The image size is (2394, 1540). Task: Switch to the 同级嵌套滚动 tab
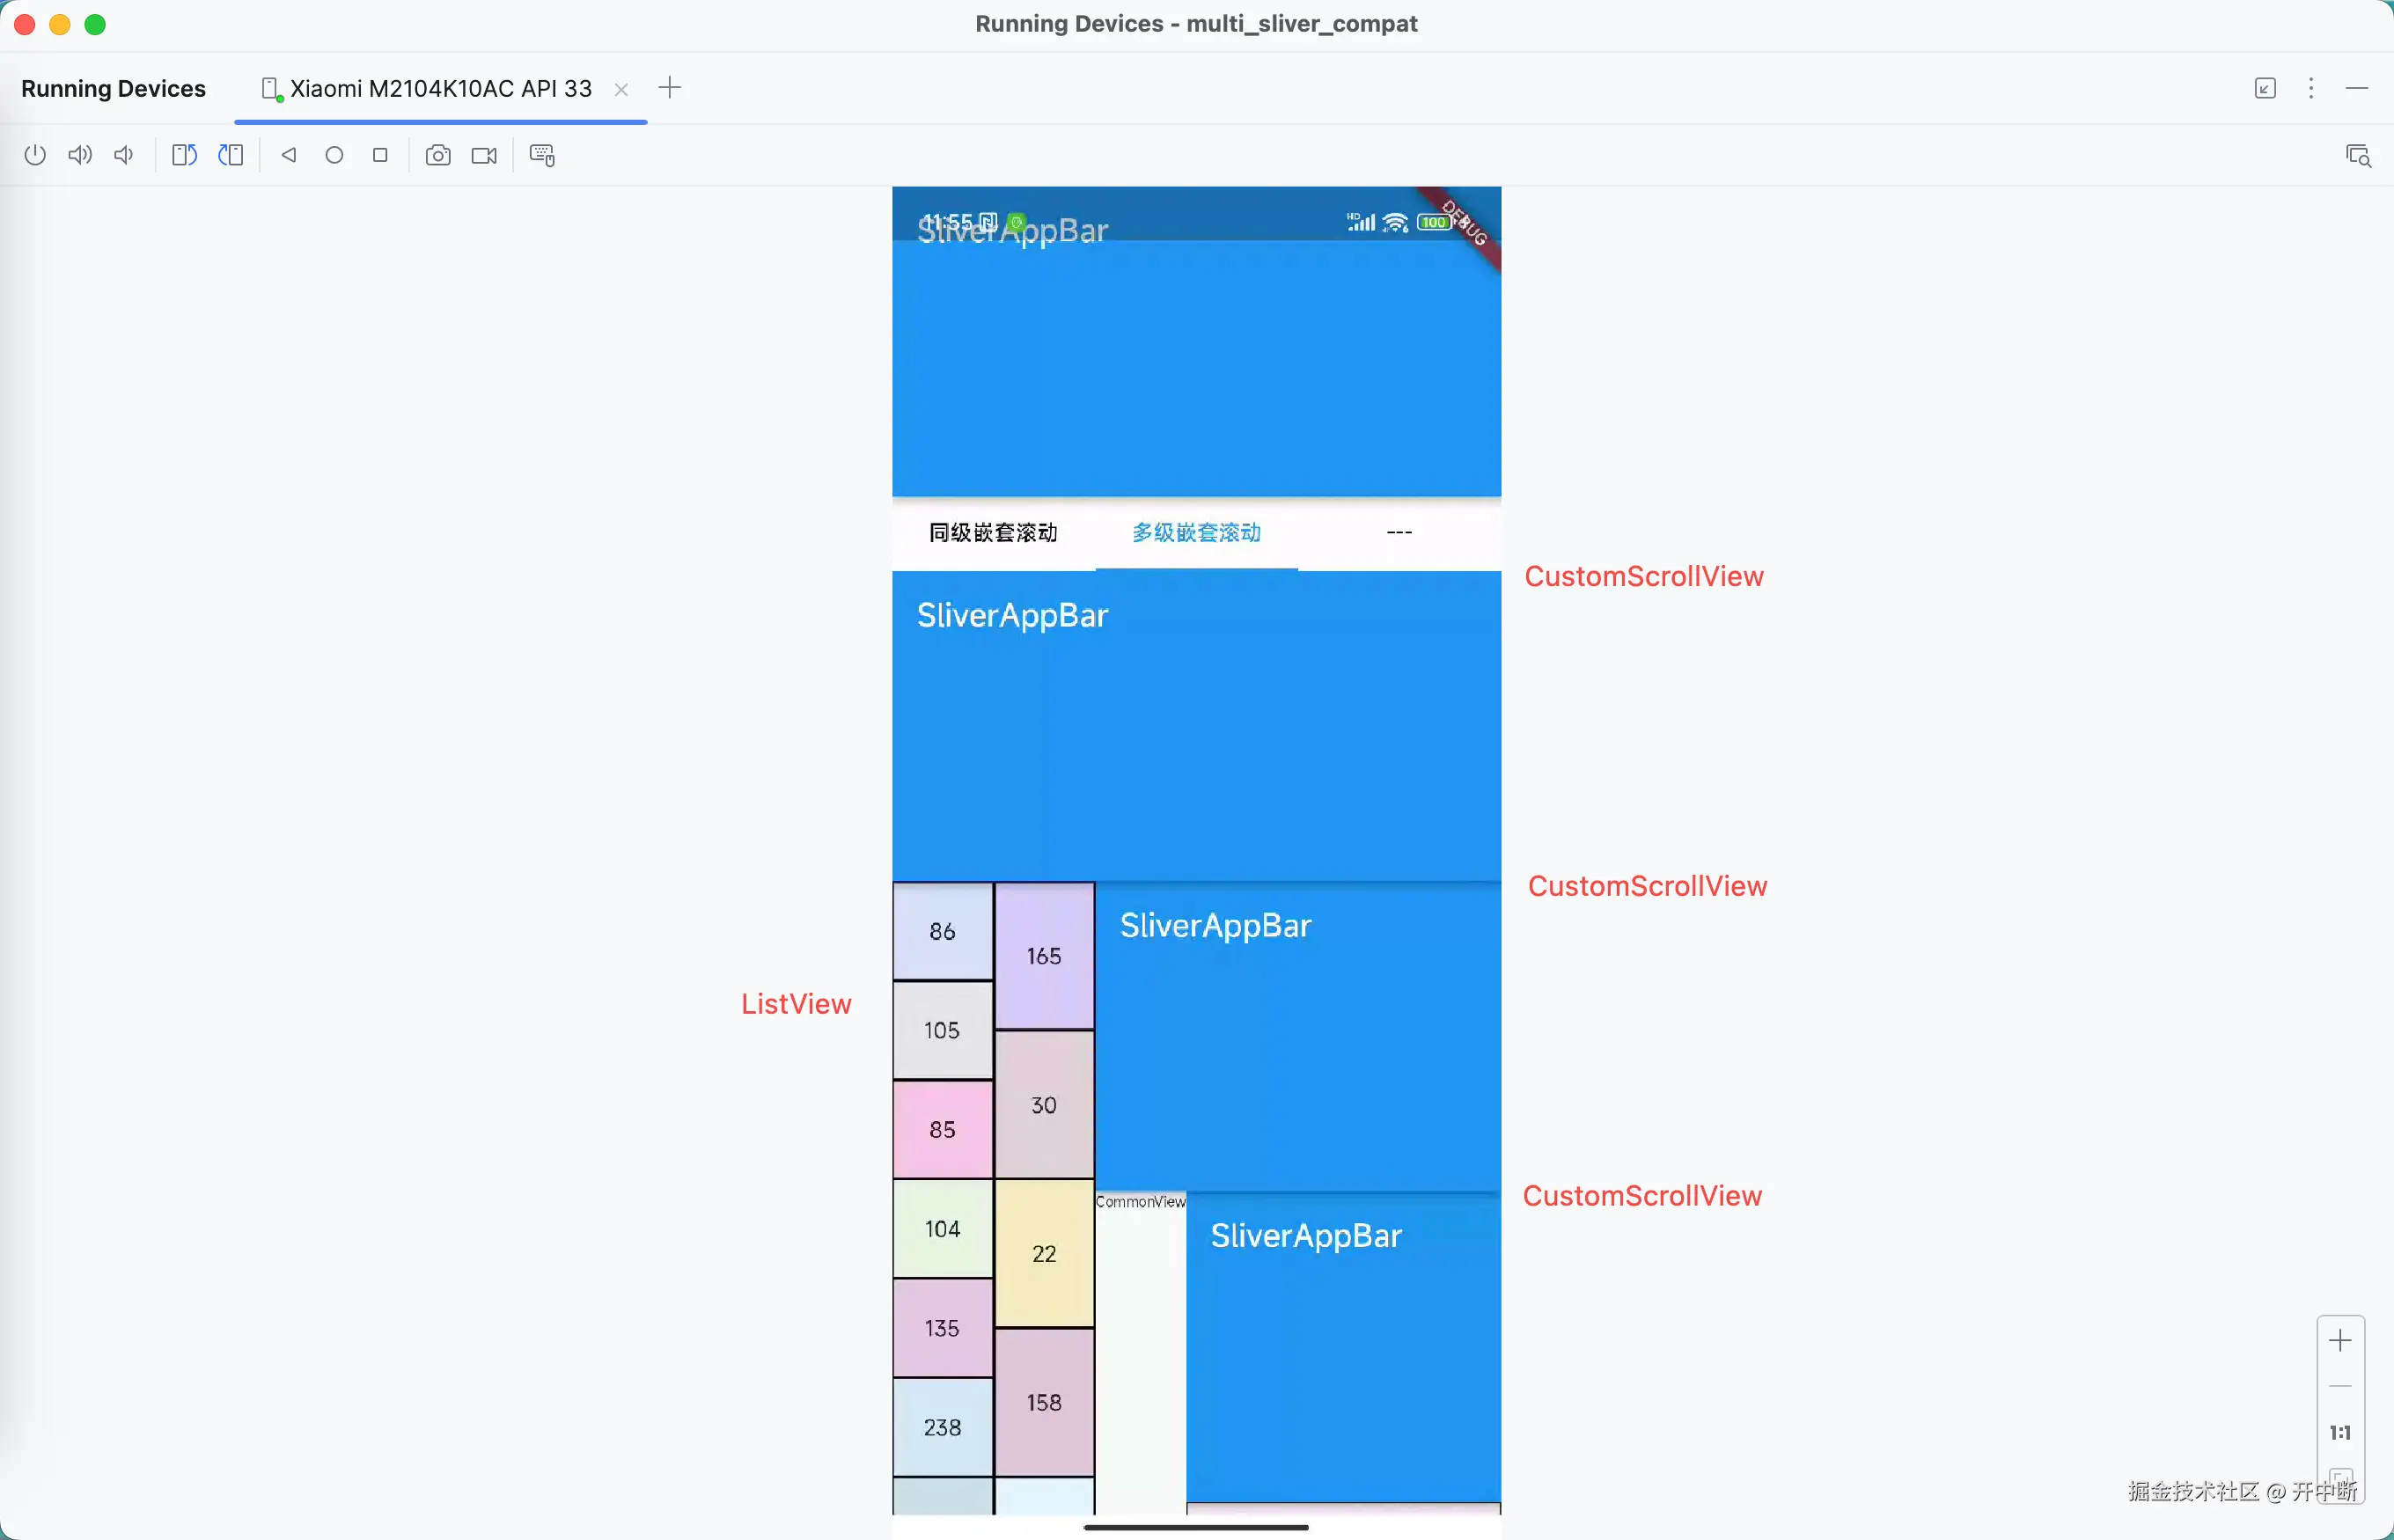point(993,532)
